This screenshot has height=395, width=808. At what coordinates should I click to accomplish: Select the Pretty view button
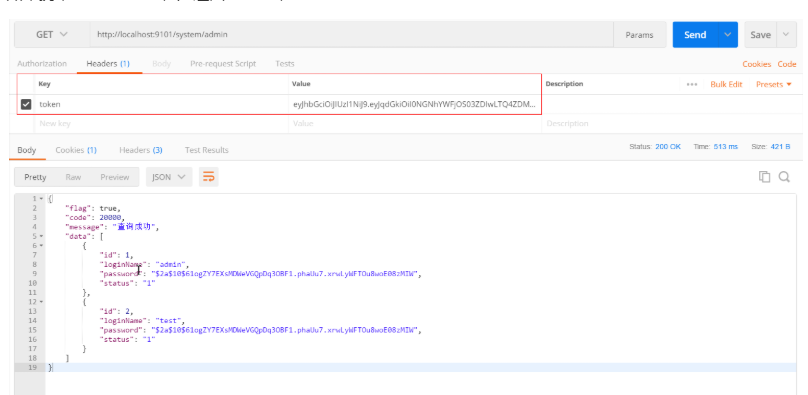[35, 177]
